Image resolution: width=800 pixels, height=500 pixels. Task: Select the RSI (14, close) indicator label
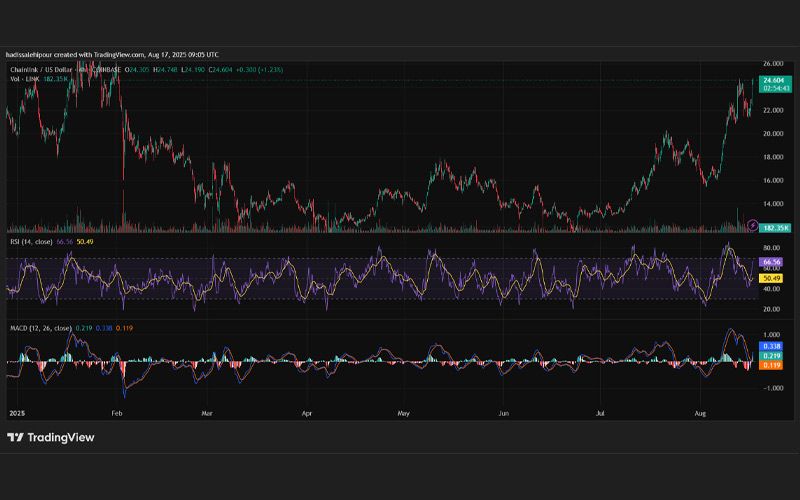pos(31,242)
